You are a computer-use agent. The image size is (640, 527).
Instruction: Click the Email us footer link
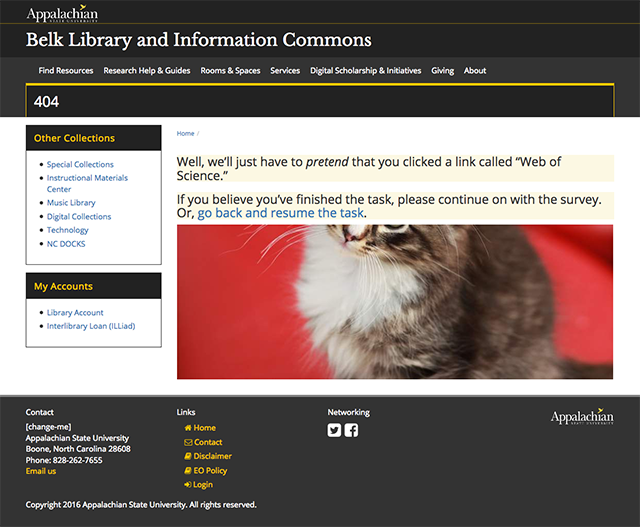[41, 471]
